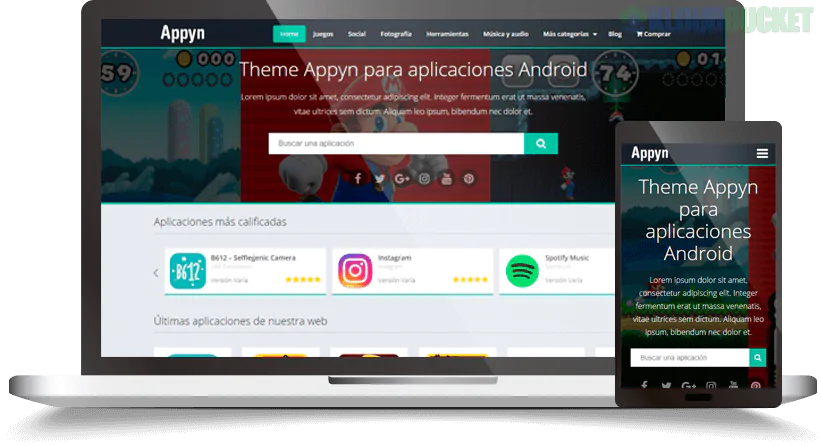Open the YouTube icon in laptop hero

[446, 179]
